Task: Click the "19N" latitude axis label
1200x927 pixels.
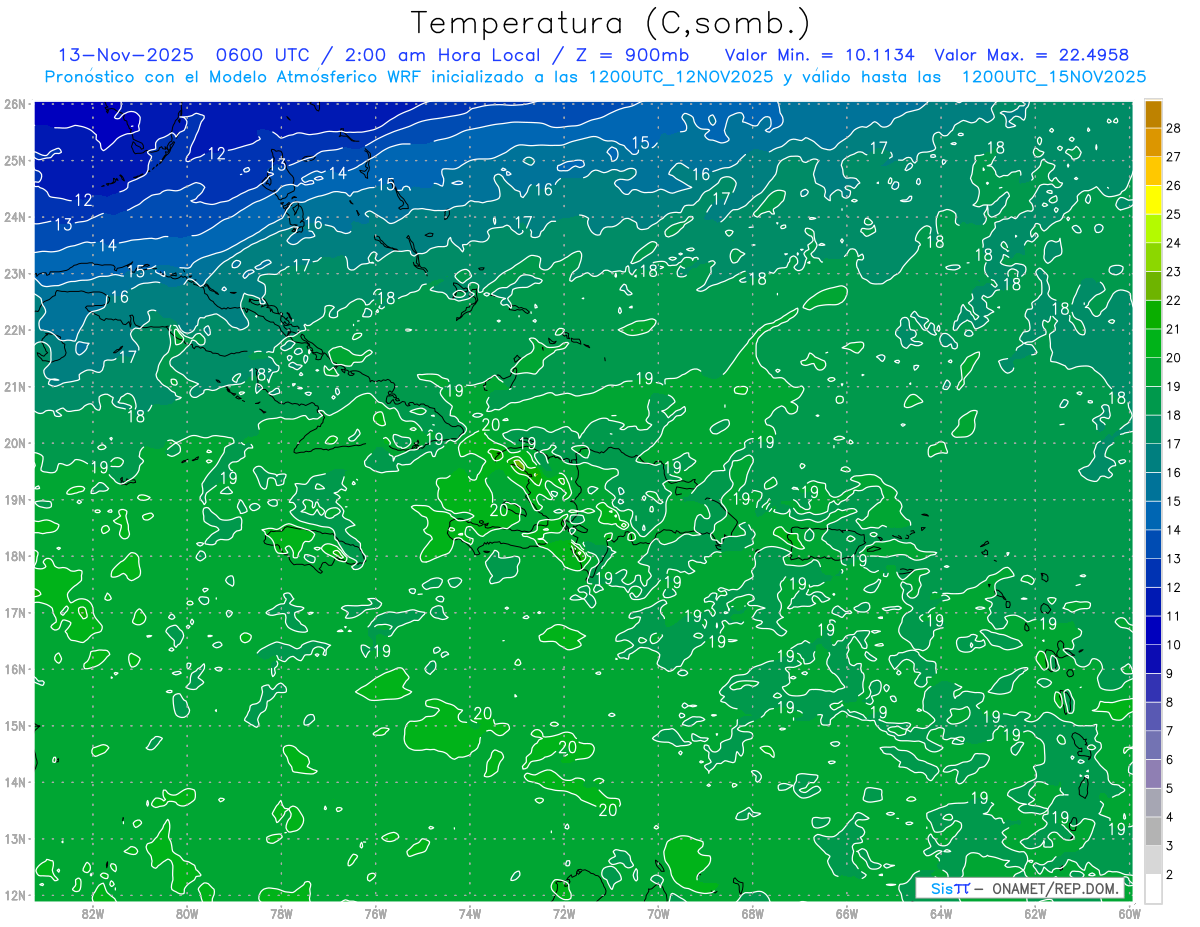Action: (14, 499)
